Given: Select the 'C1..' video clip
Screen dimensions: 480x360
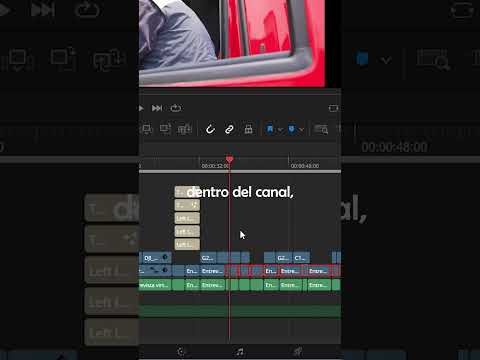Looking at the screenshot, I should (x=301, y=258).
